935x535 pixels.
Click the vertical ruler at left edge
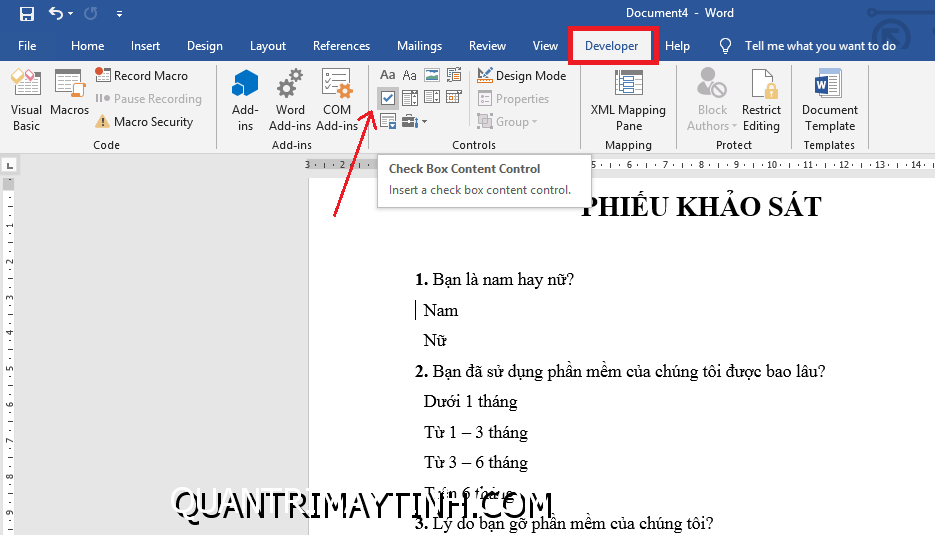pyautogui.click(x=8, y=355)
